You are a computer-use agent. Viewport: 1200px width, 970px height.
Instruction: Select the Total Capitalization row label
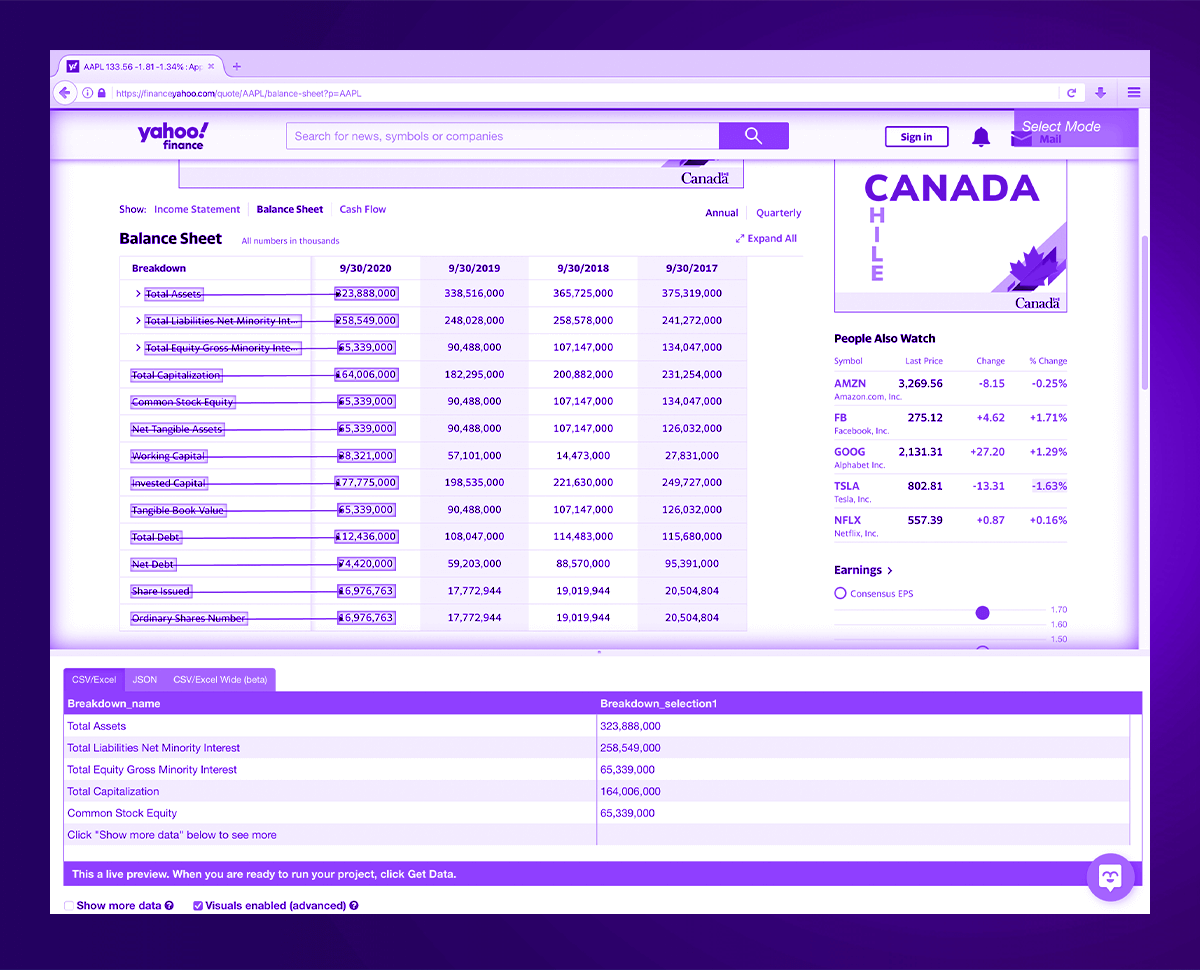(x=176, y=375)
